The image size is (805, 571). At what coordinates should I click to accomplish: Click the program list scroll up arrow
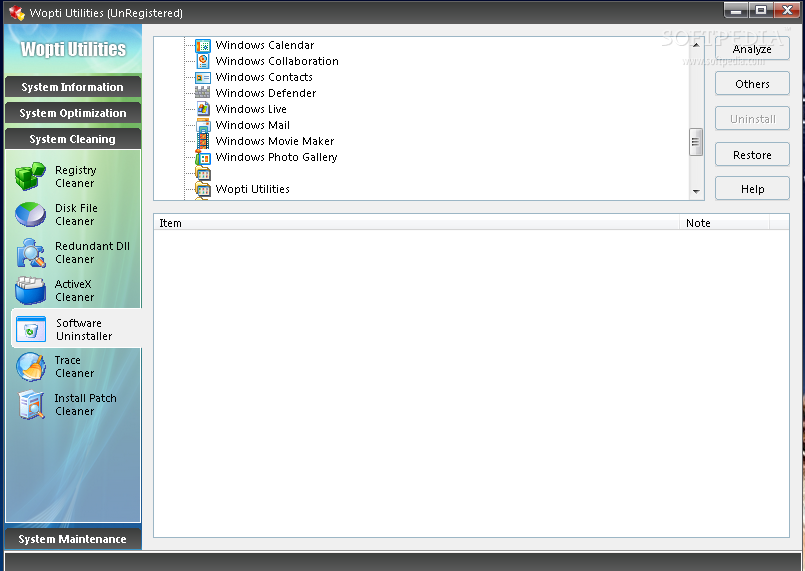pos(696,45)
